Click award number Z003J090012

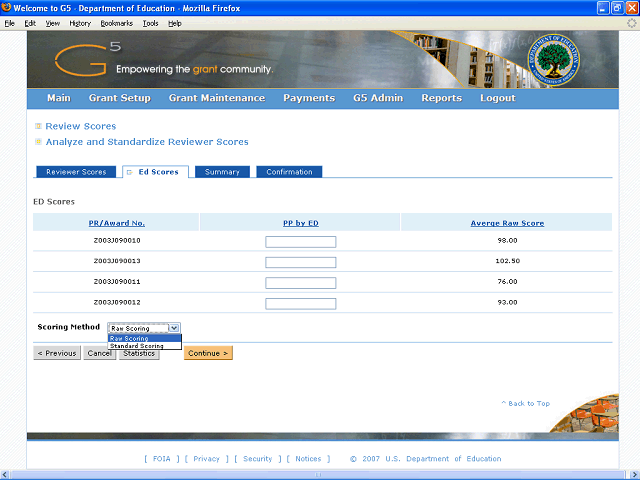coord(117,302)
